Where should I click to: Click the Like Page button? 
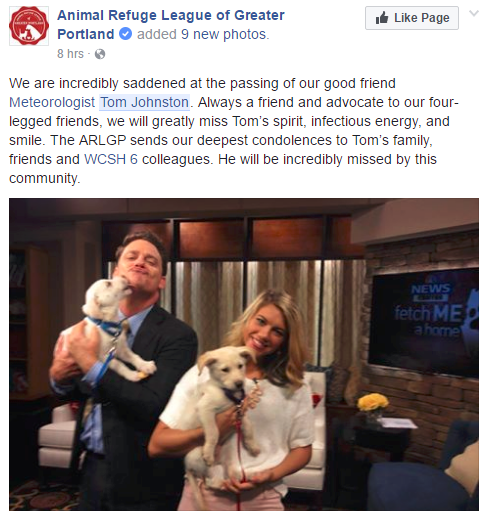tap(412, 18)
